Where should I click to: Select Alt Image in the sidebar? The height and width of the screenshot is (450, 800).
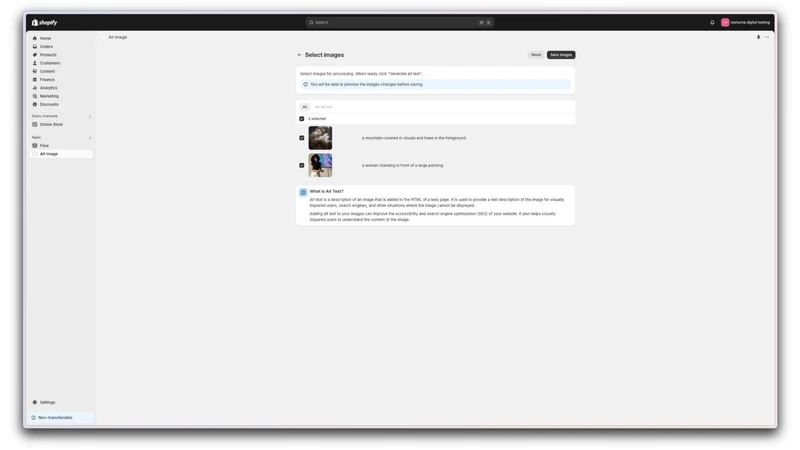62,154
